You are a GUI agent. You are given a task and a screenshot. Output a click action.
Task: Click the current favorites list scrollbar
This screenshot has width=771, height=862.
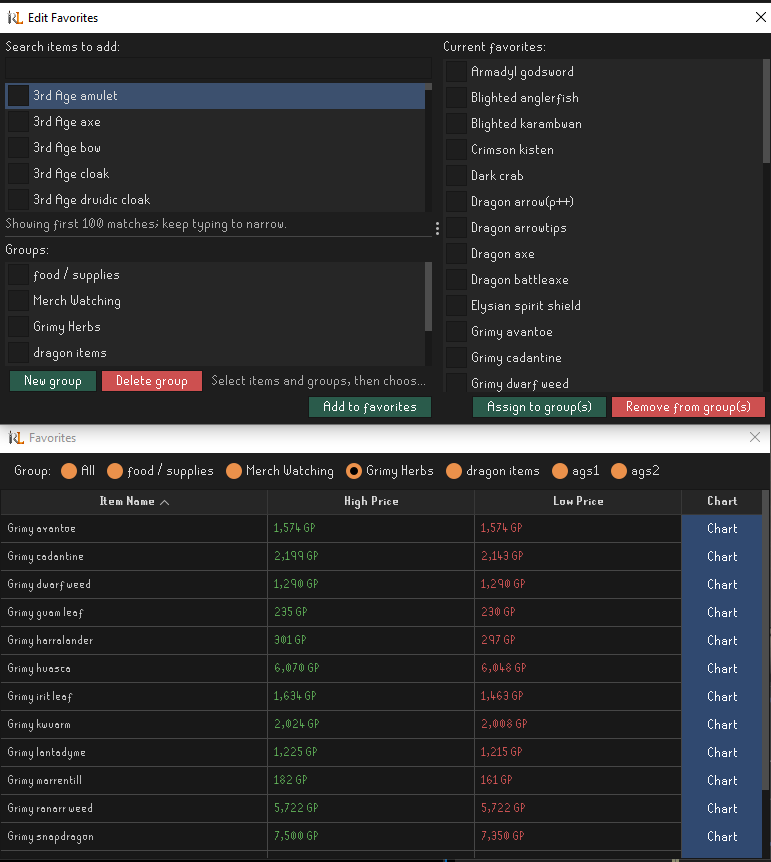click(766, 112)
